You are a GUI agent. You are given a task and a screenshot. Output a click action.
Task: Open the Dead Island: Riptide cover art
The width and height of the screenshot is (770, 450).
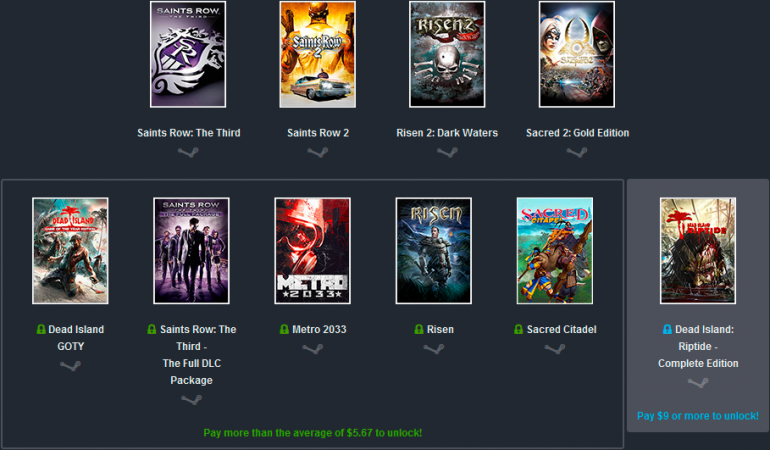pos(698,251)
